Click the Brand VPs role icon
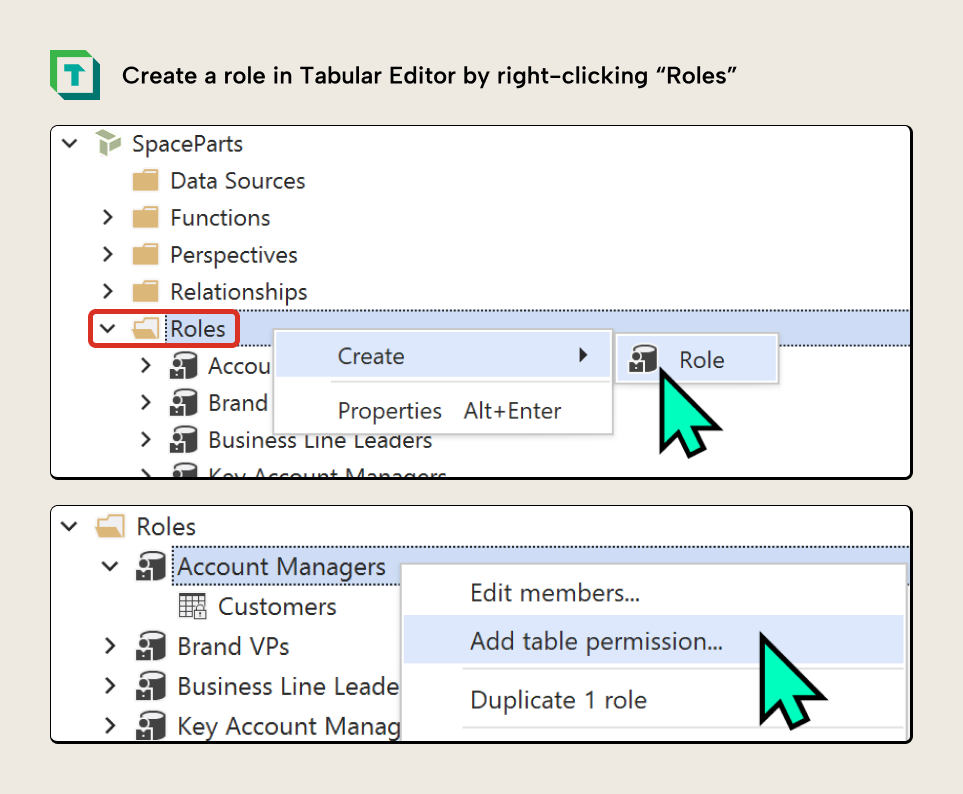 point(150,646)
